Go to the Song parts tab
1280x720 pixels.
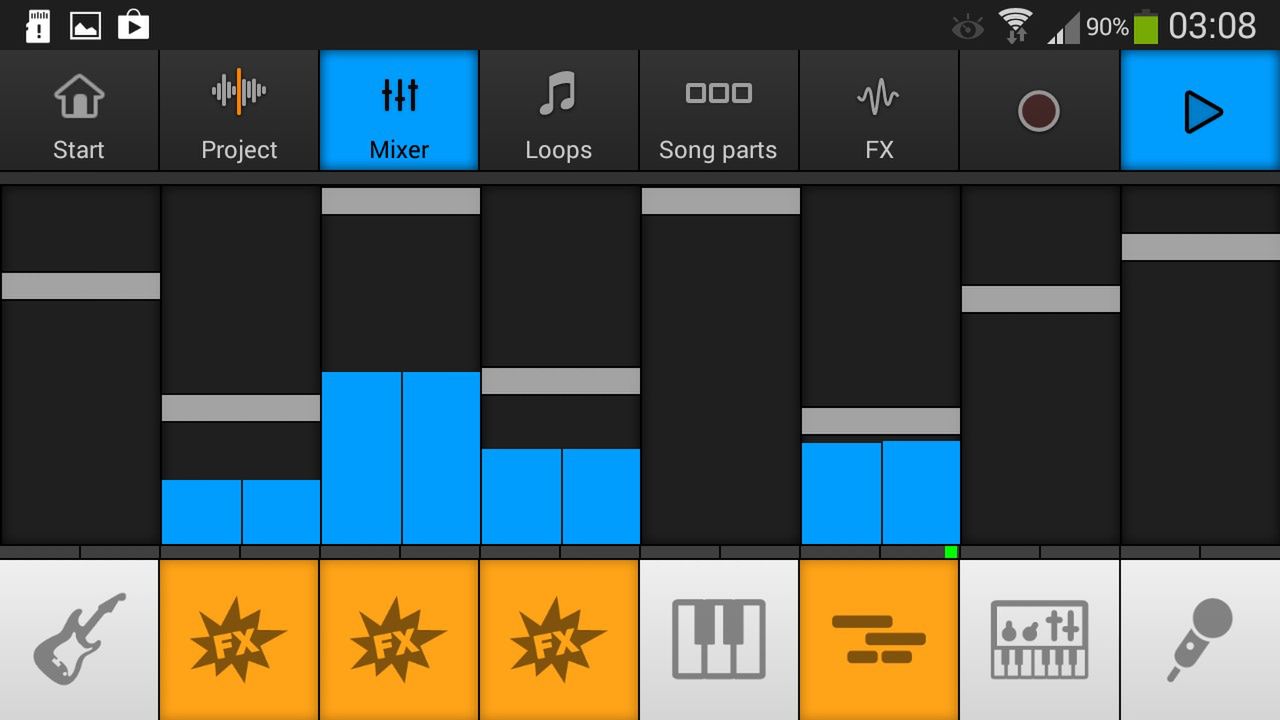click(719, 111)
